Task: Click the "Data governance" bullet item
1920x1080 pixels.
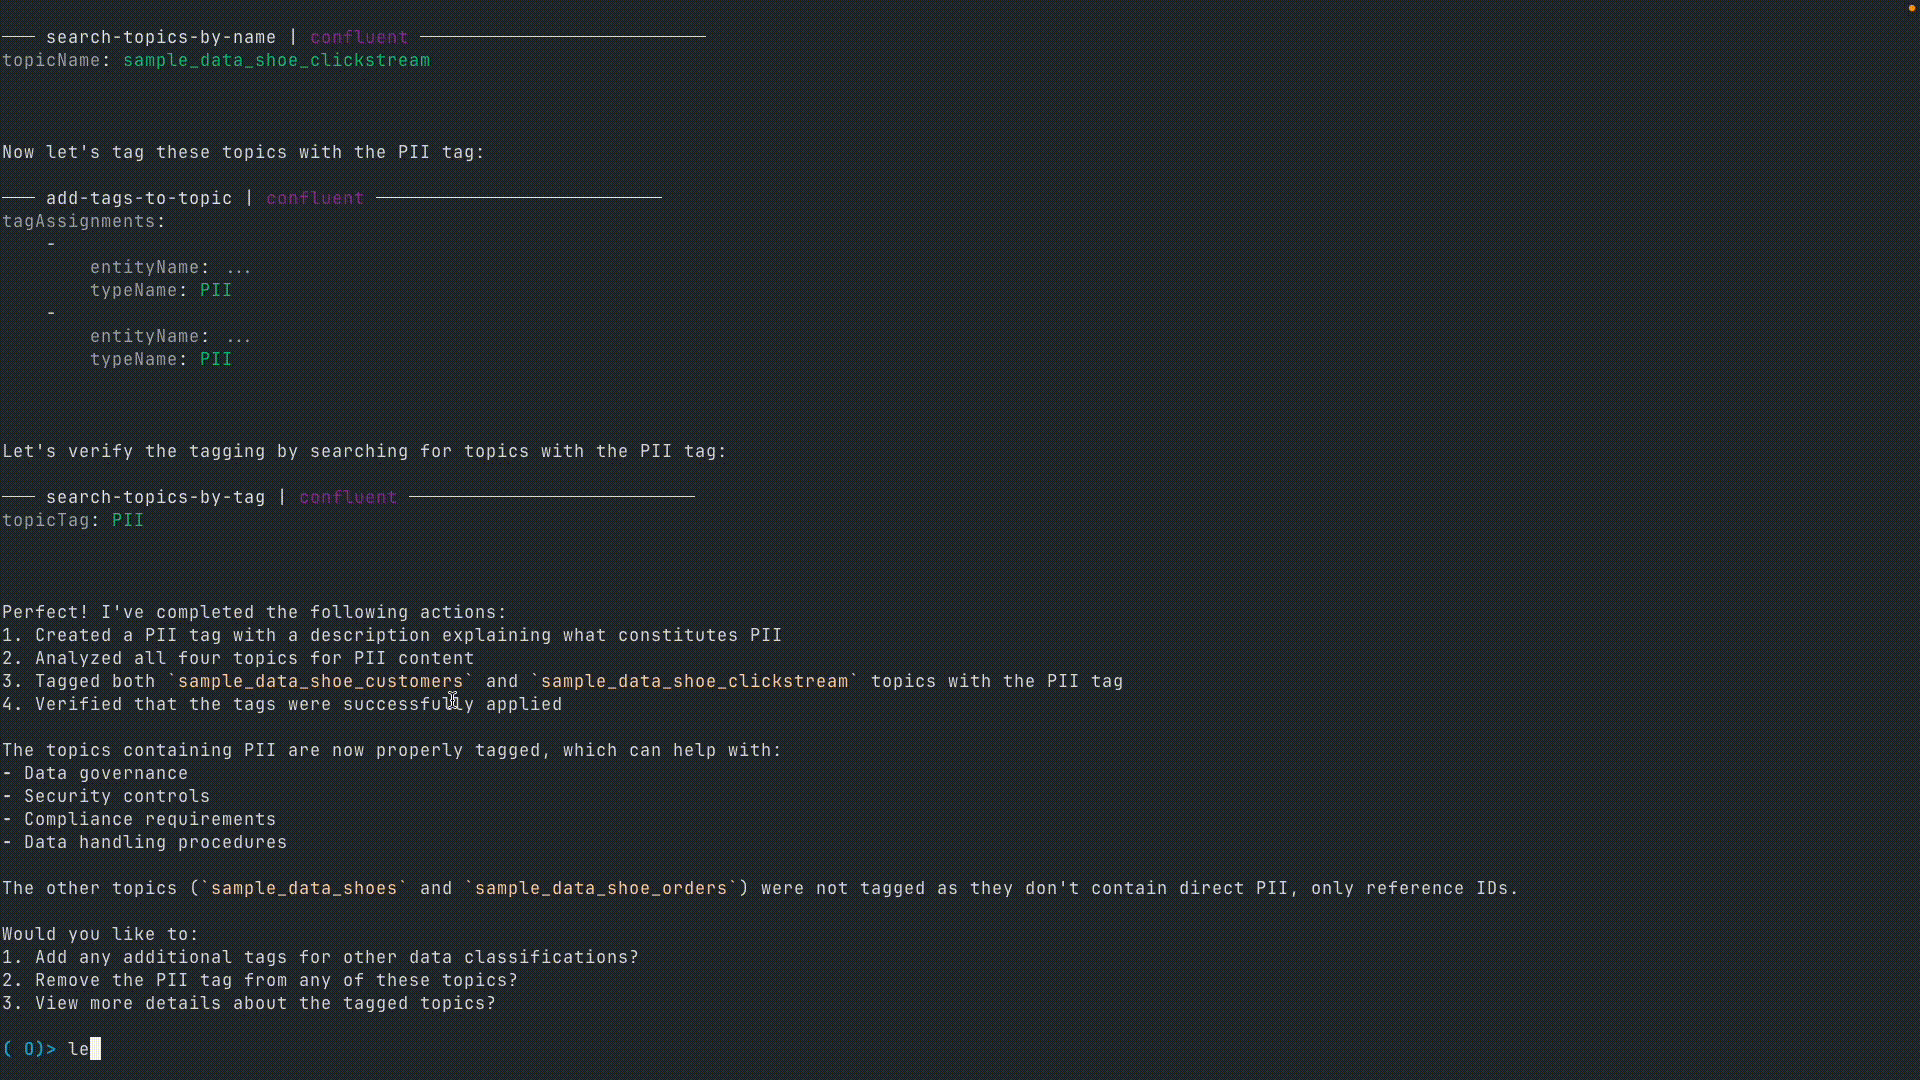Action: click(x=105, y=773)
